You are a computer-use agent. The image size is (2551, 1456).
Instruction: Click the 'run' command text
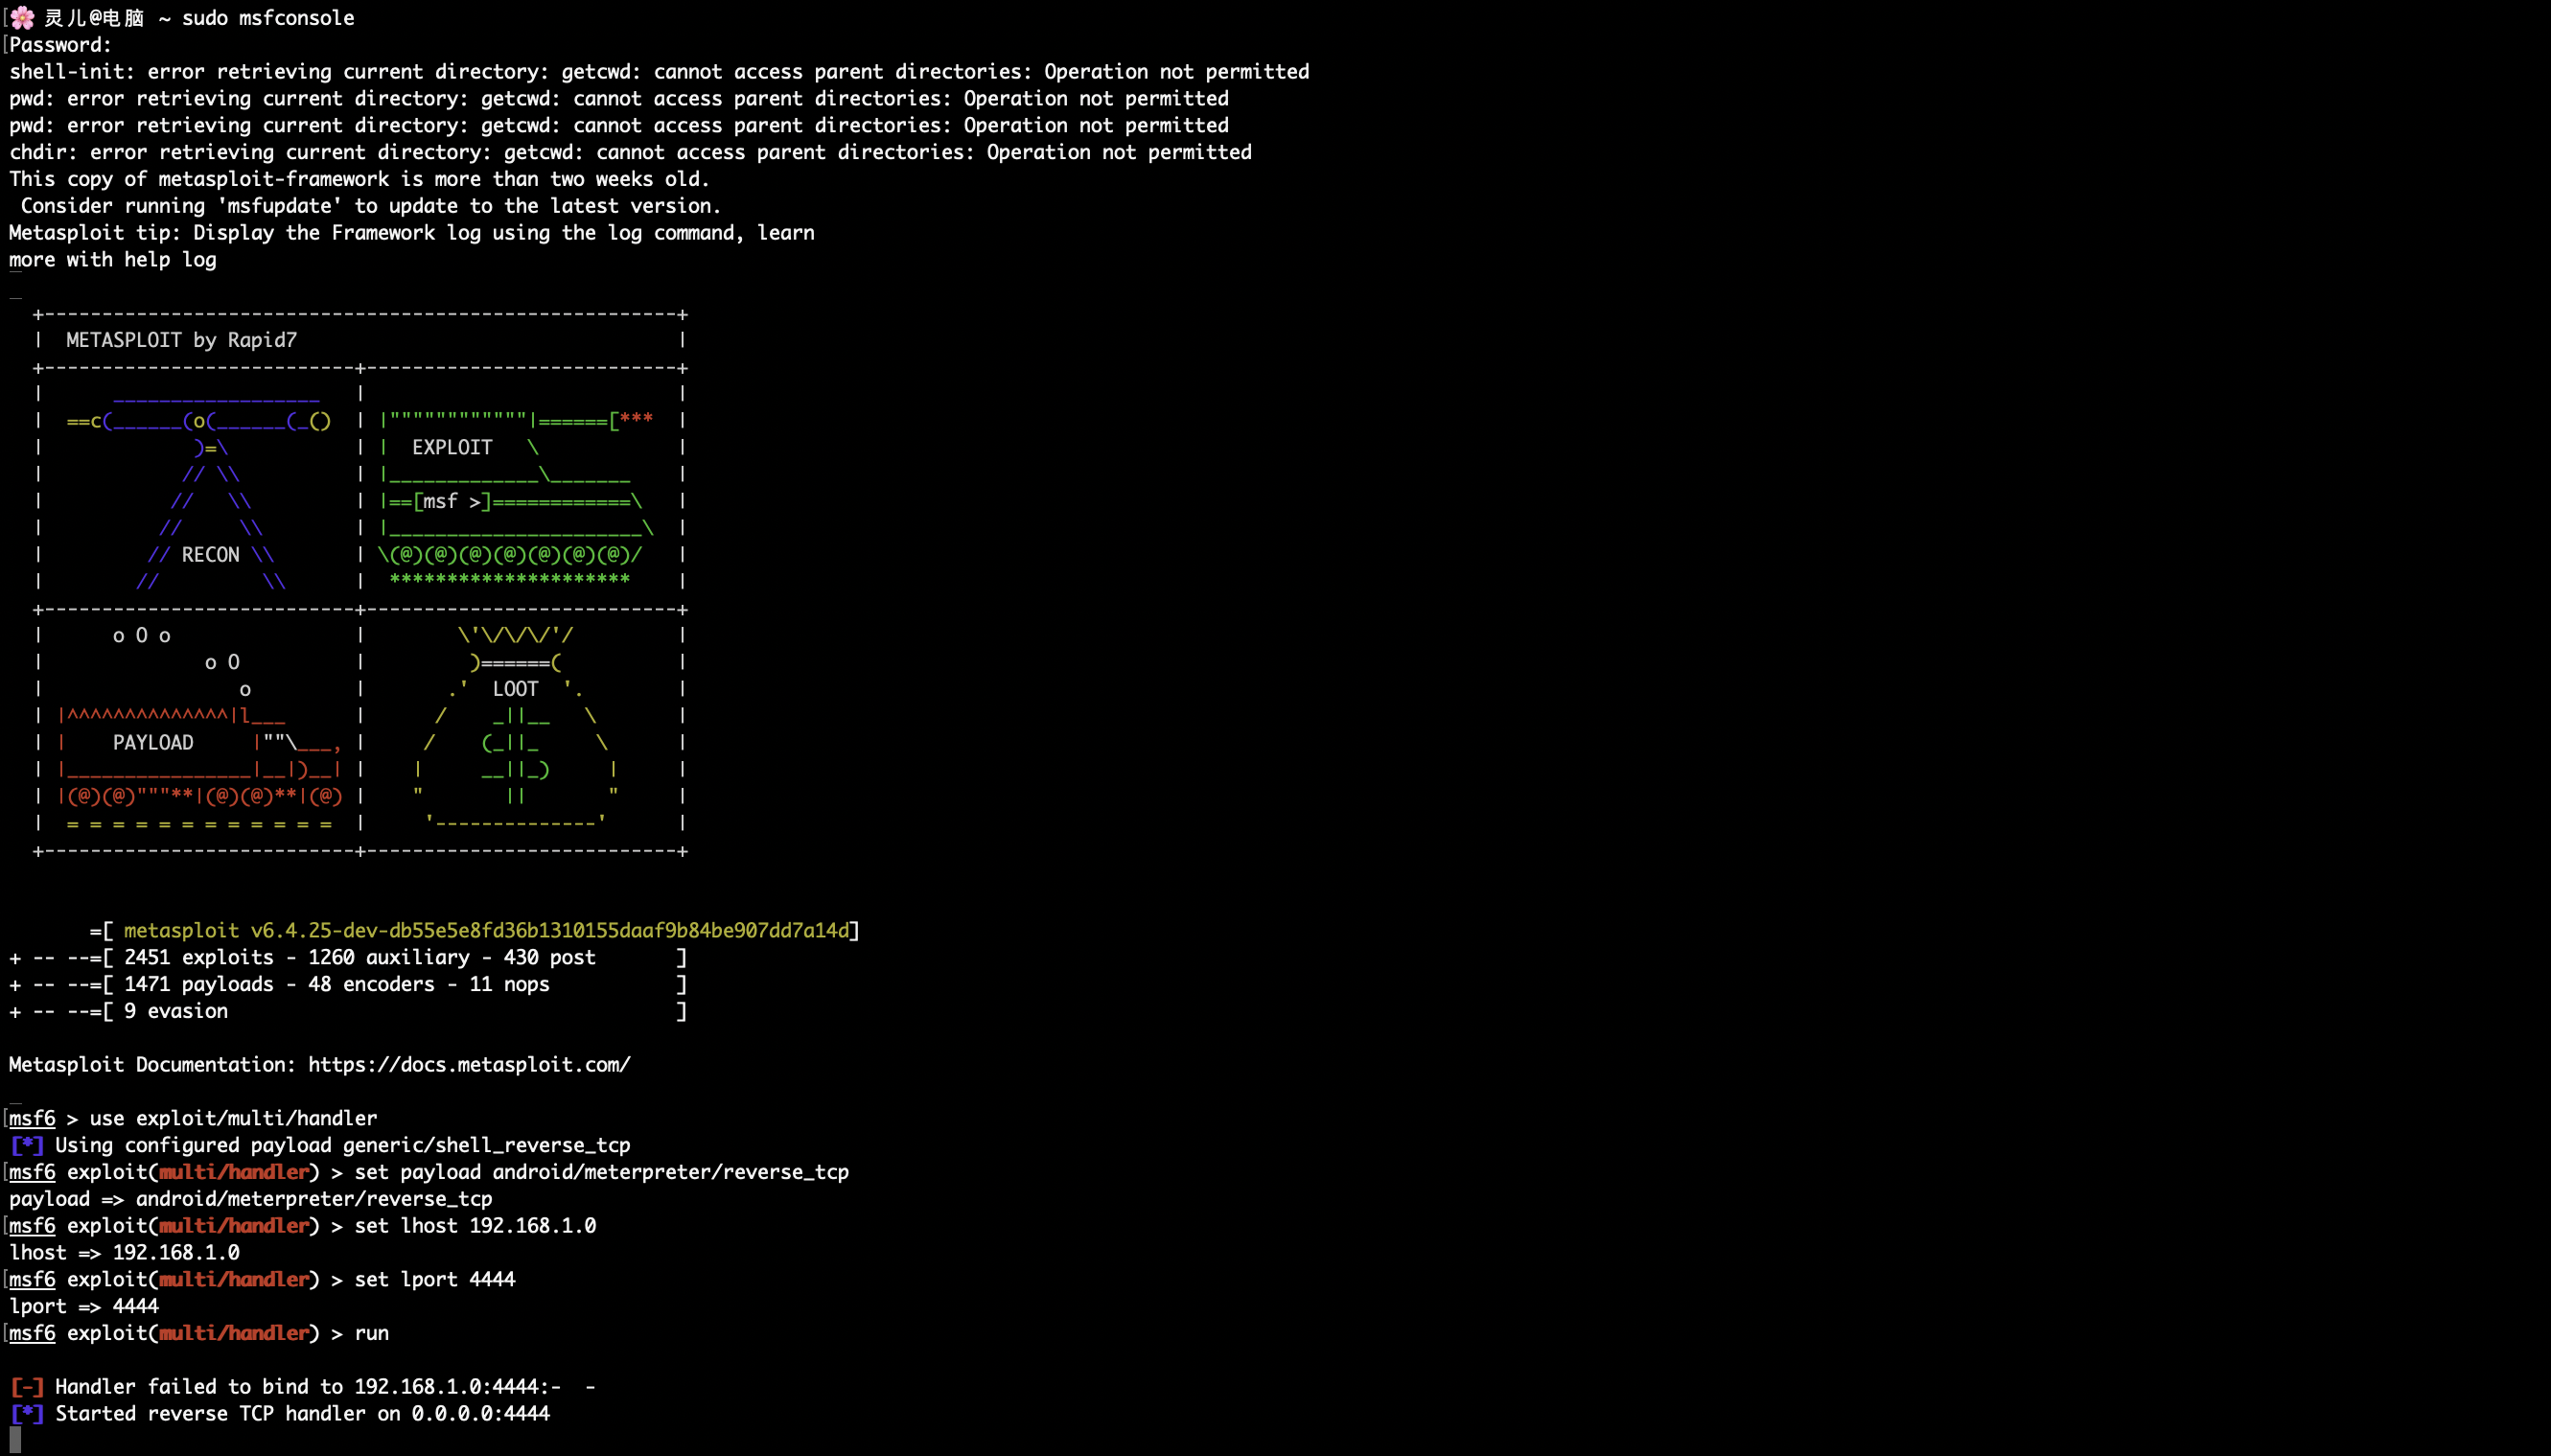click(x=372, y=1333)
